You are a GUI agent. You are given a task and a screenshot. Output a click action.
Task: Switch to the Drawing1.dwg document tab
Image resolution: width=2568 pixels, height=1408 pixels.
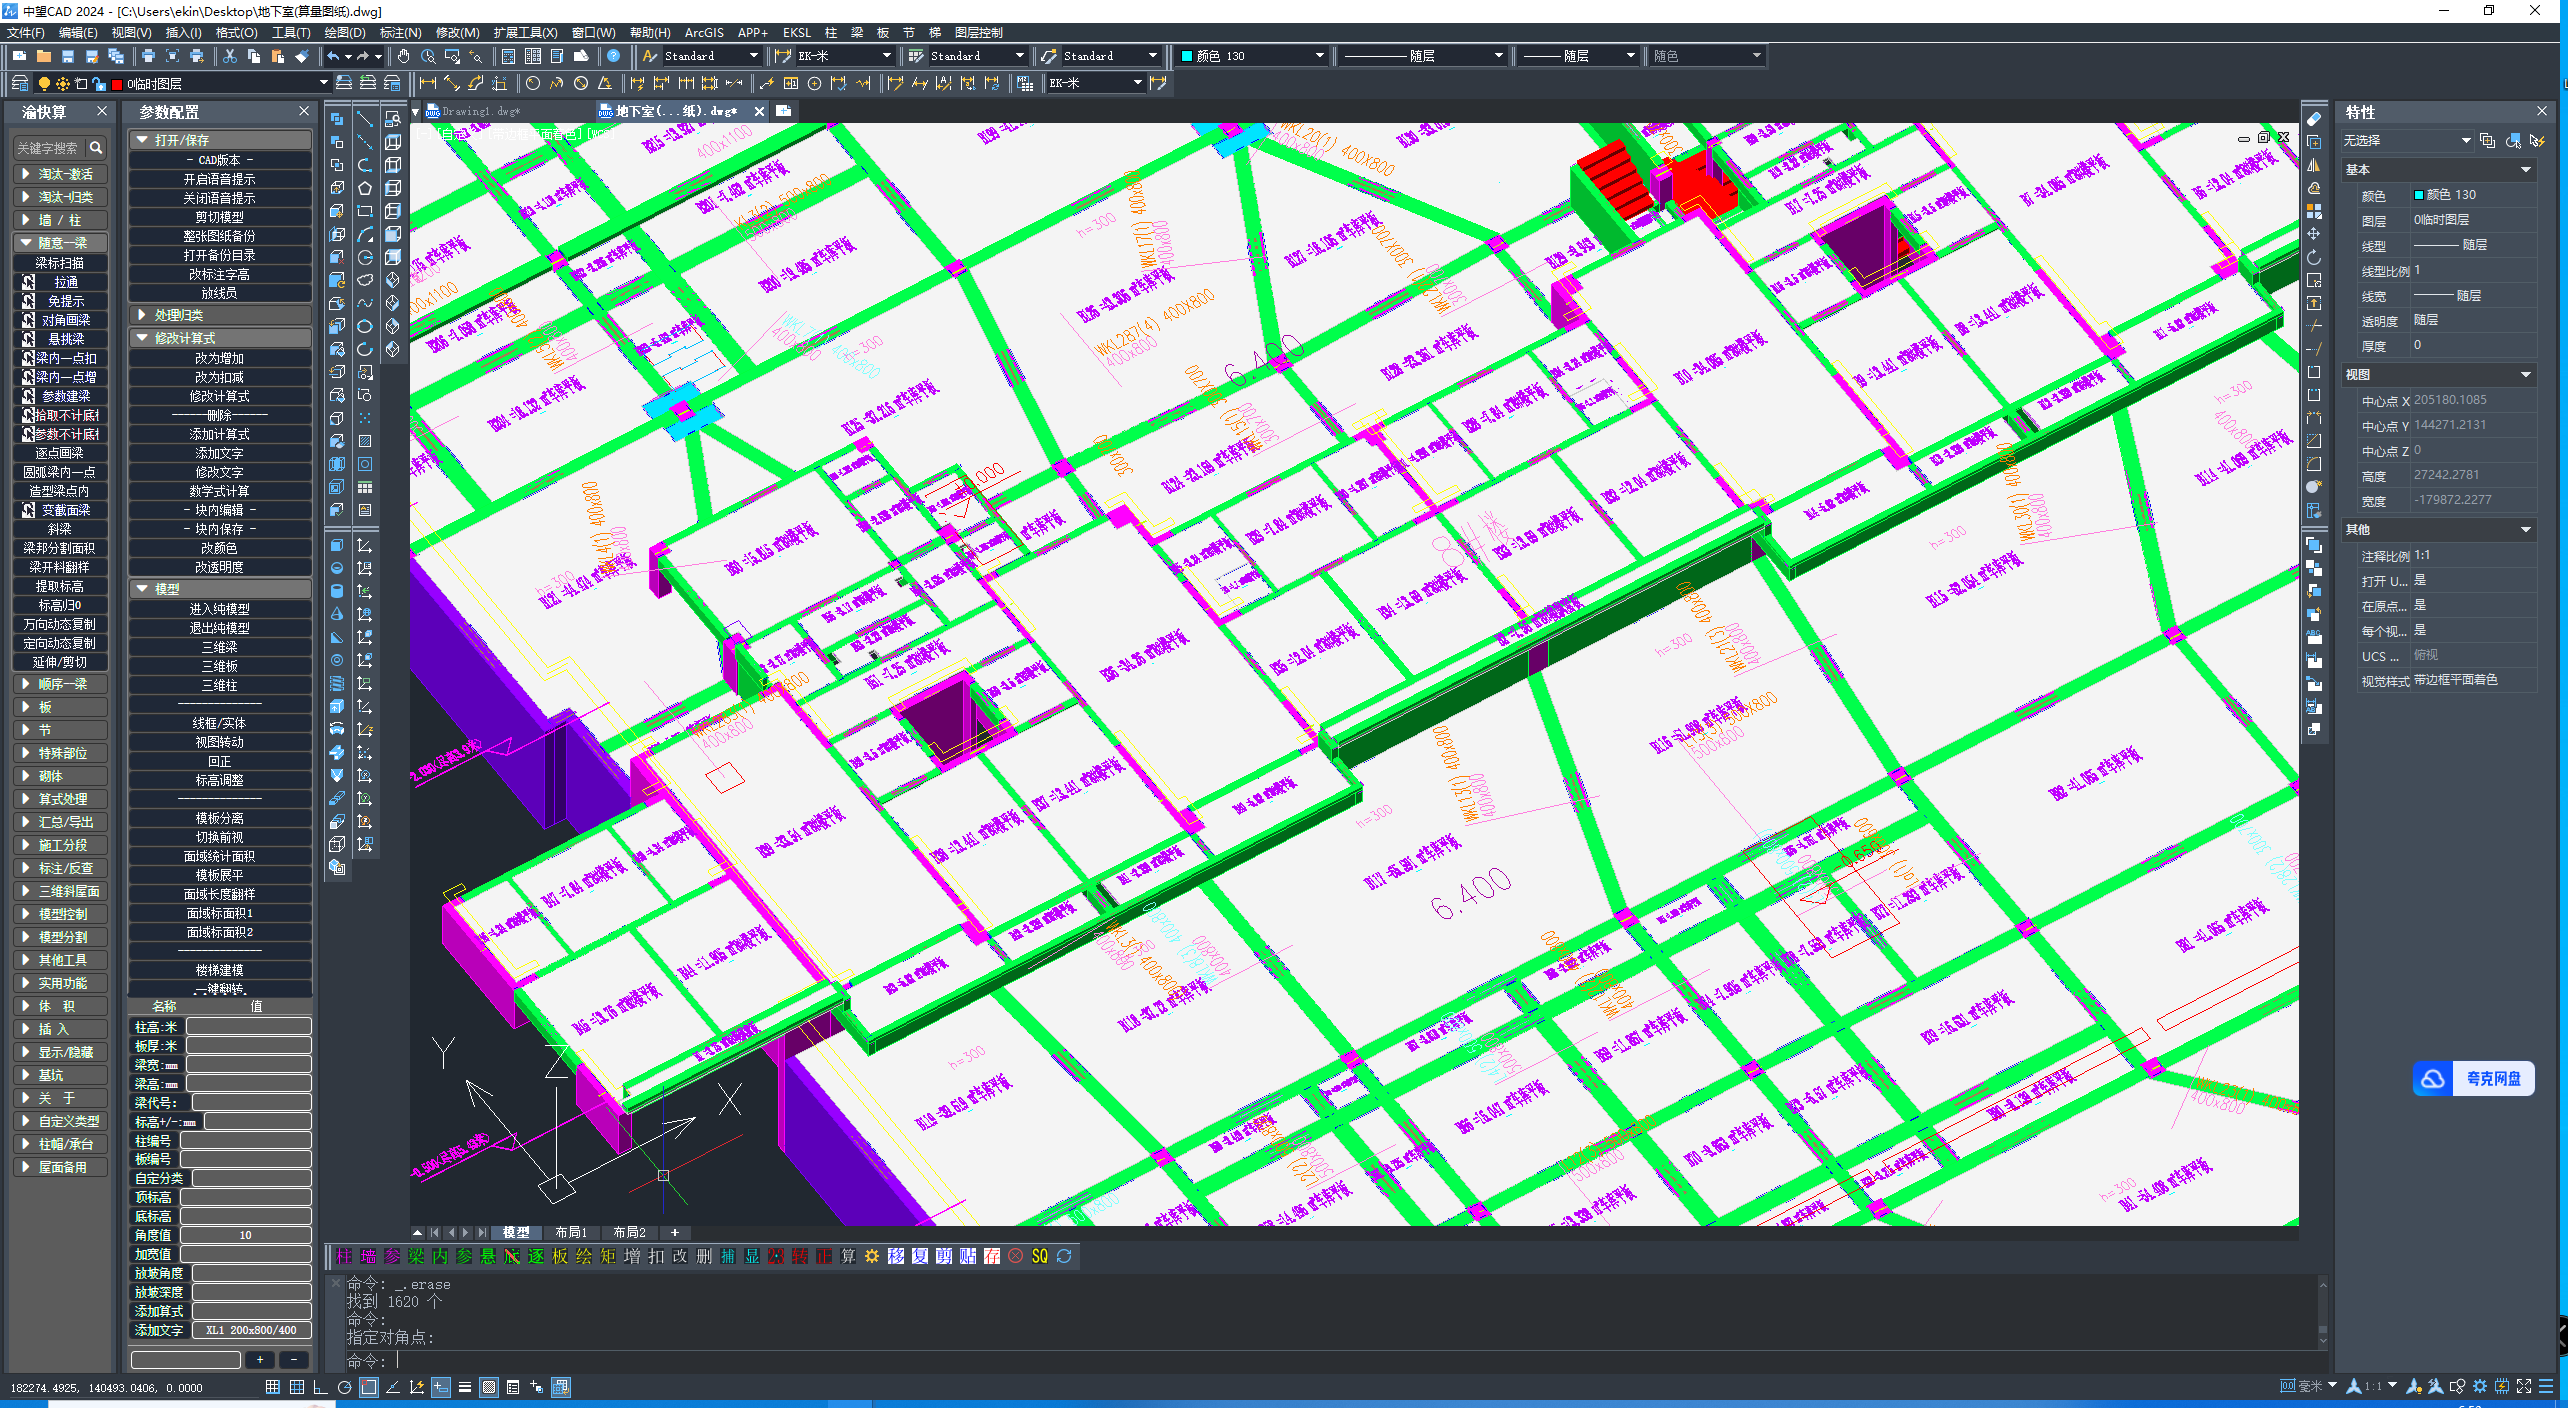[480, 111]
